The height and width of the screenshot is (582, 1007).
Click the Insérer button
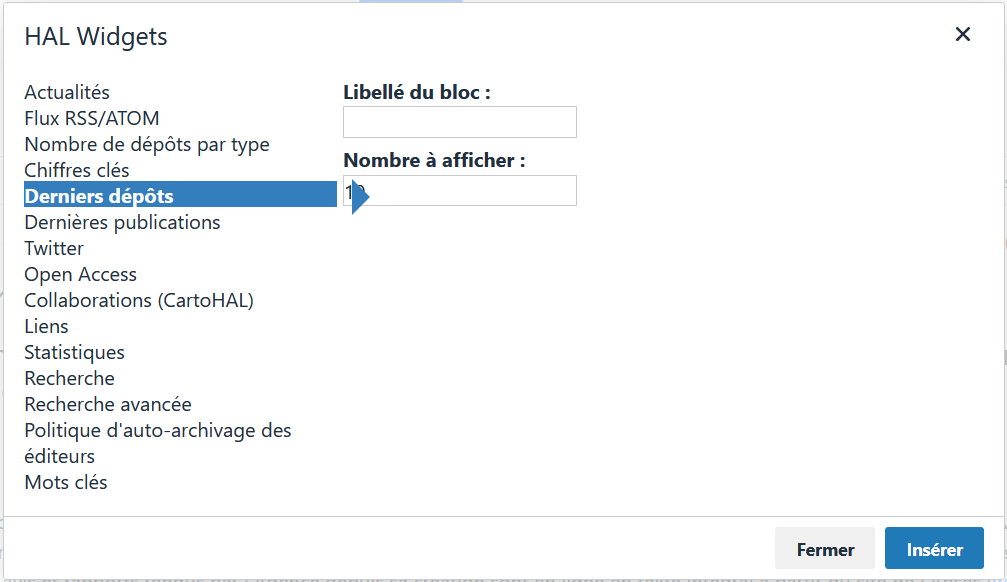tap(933, 548)
